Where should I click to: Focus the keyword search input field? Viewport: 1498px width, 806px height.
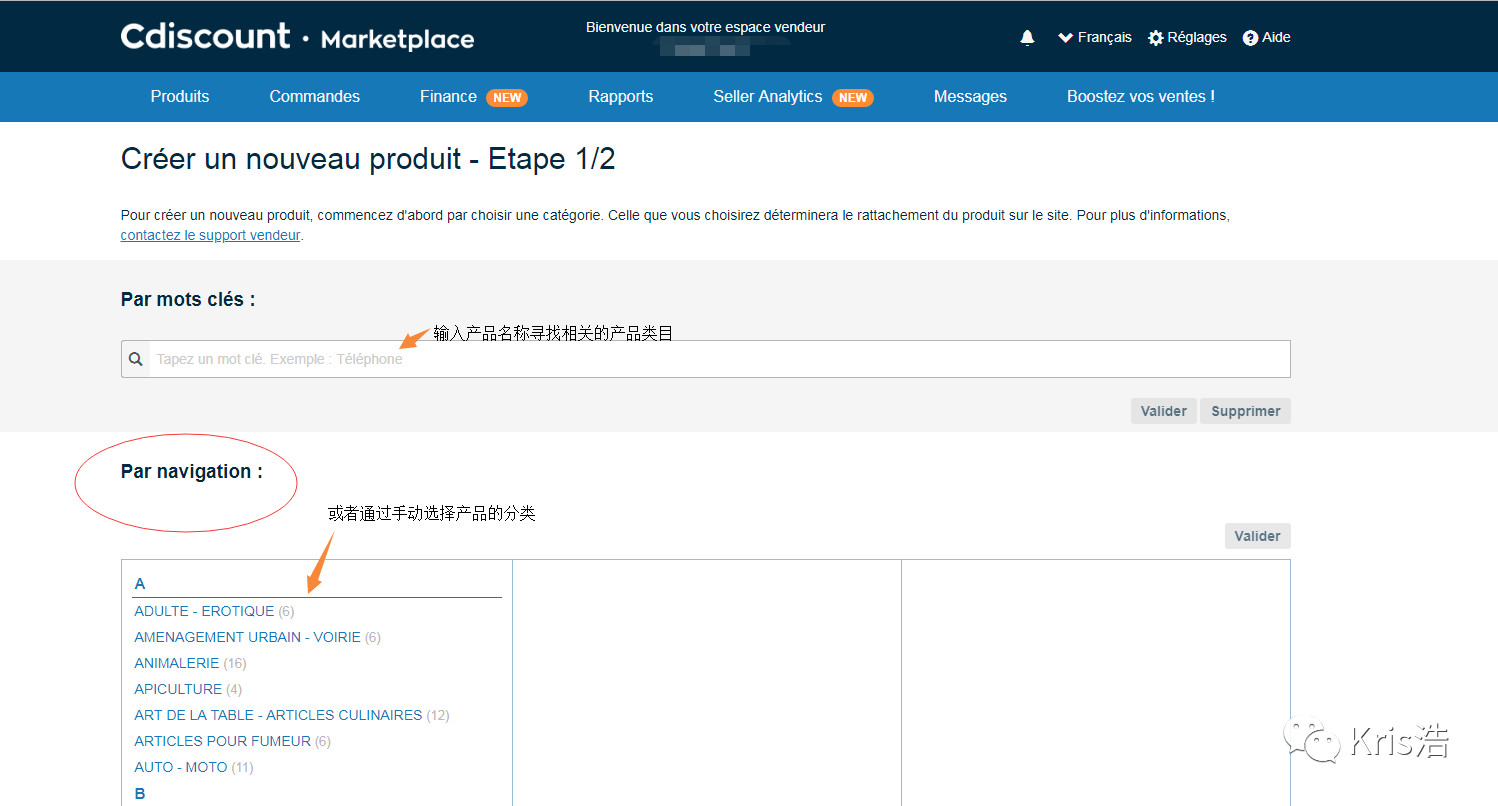(719, 359)
